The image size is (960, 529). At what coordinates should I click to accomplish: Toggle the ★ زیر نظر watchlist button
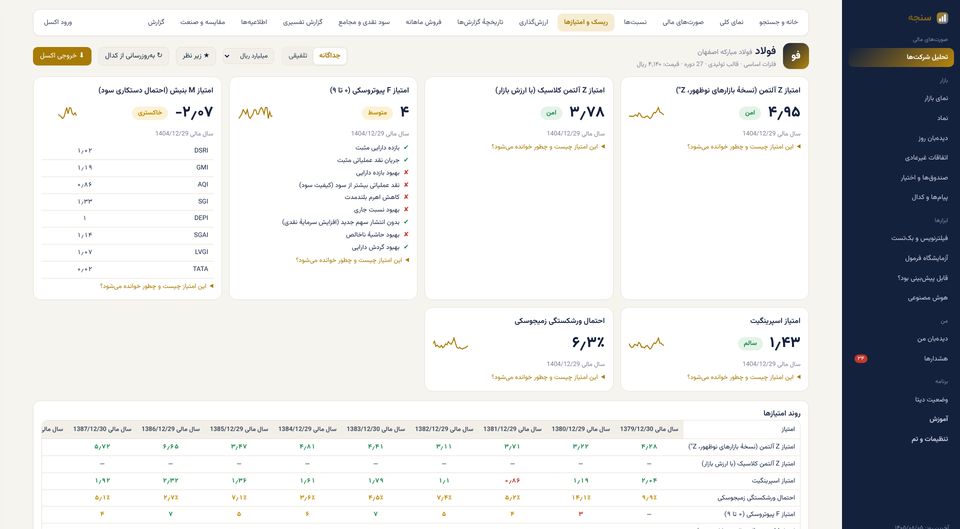tap(196, 56)
